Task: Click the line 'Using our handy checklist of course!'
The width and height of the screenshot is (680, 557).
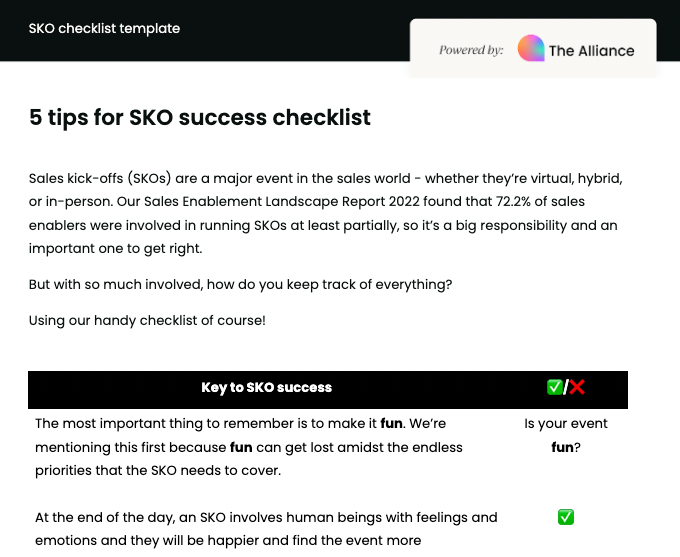Action: pyautogui.click(x=147, y=320)
